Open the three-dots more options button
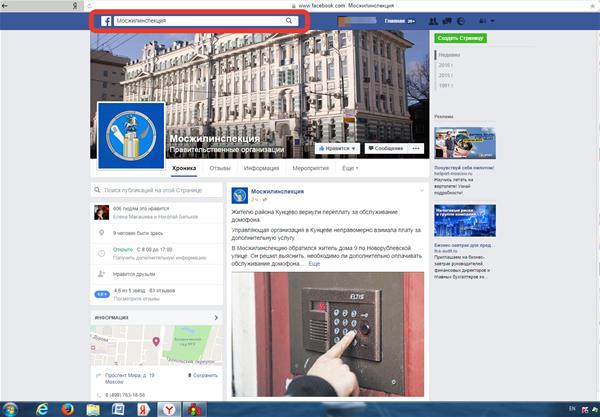Viewport: 600px width, 417px height. tap(416, 148)
